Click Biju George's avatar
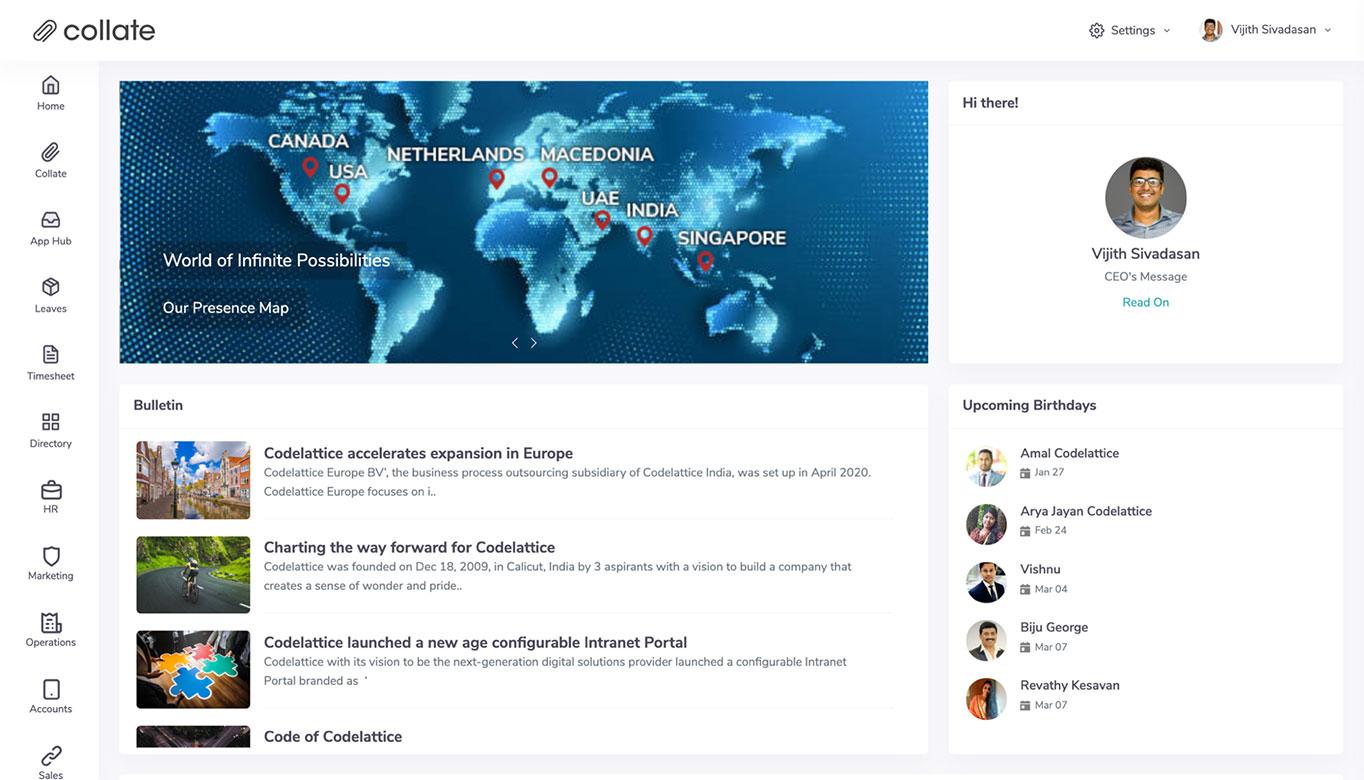This screenshot has width=1364, height=780. point(986,640)
